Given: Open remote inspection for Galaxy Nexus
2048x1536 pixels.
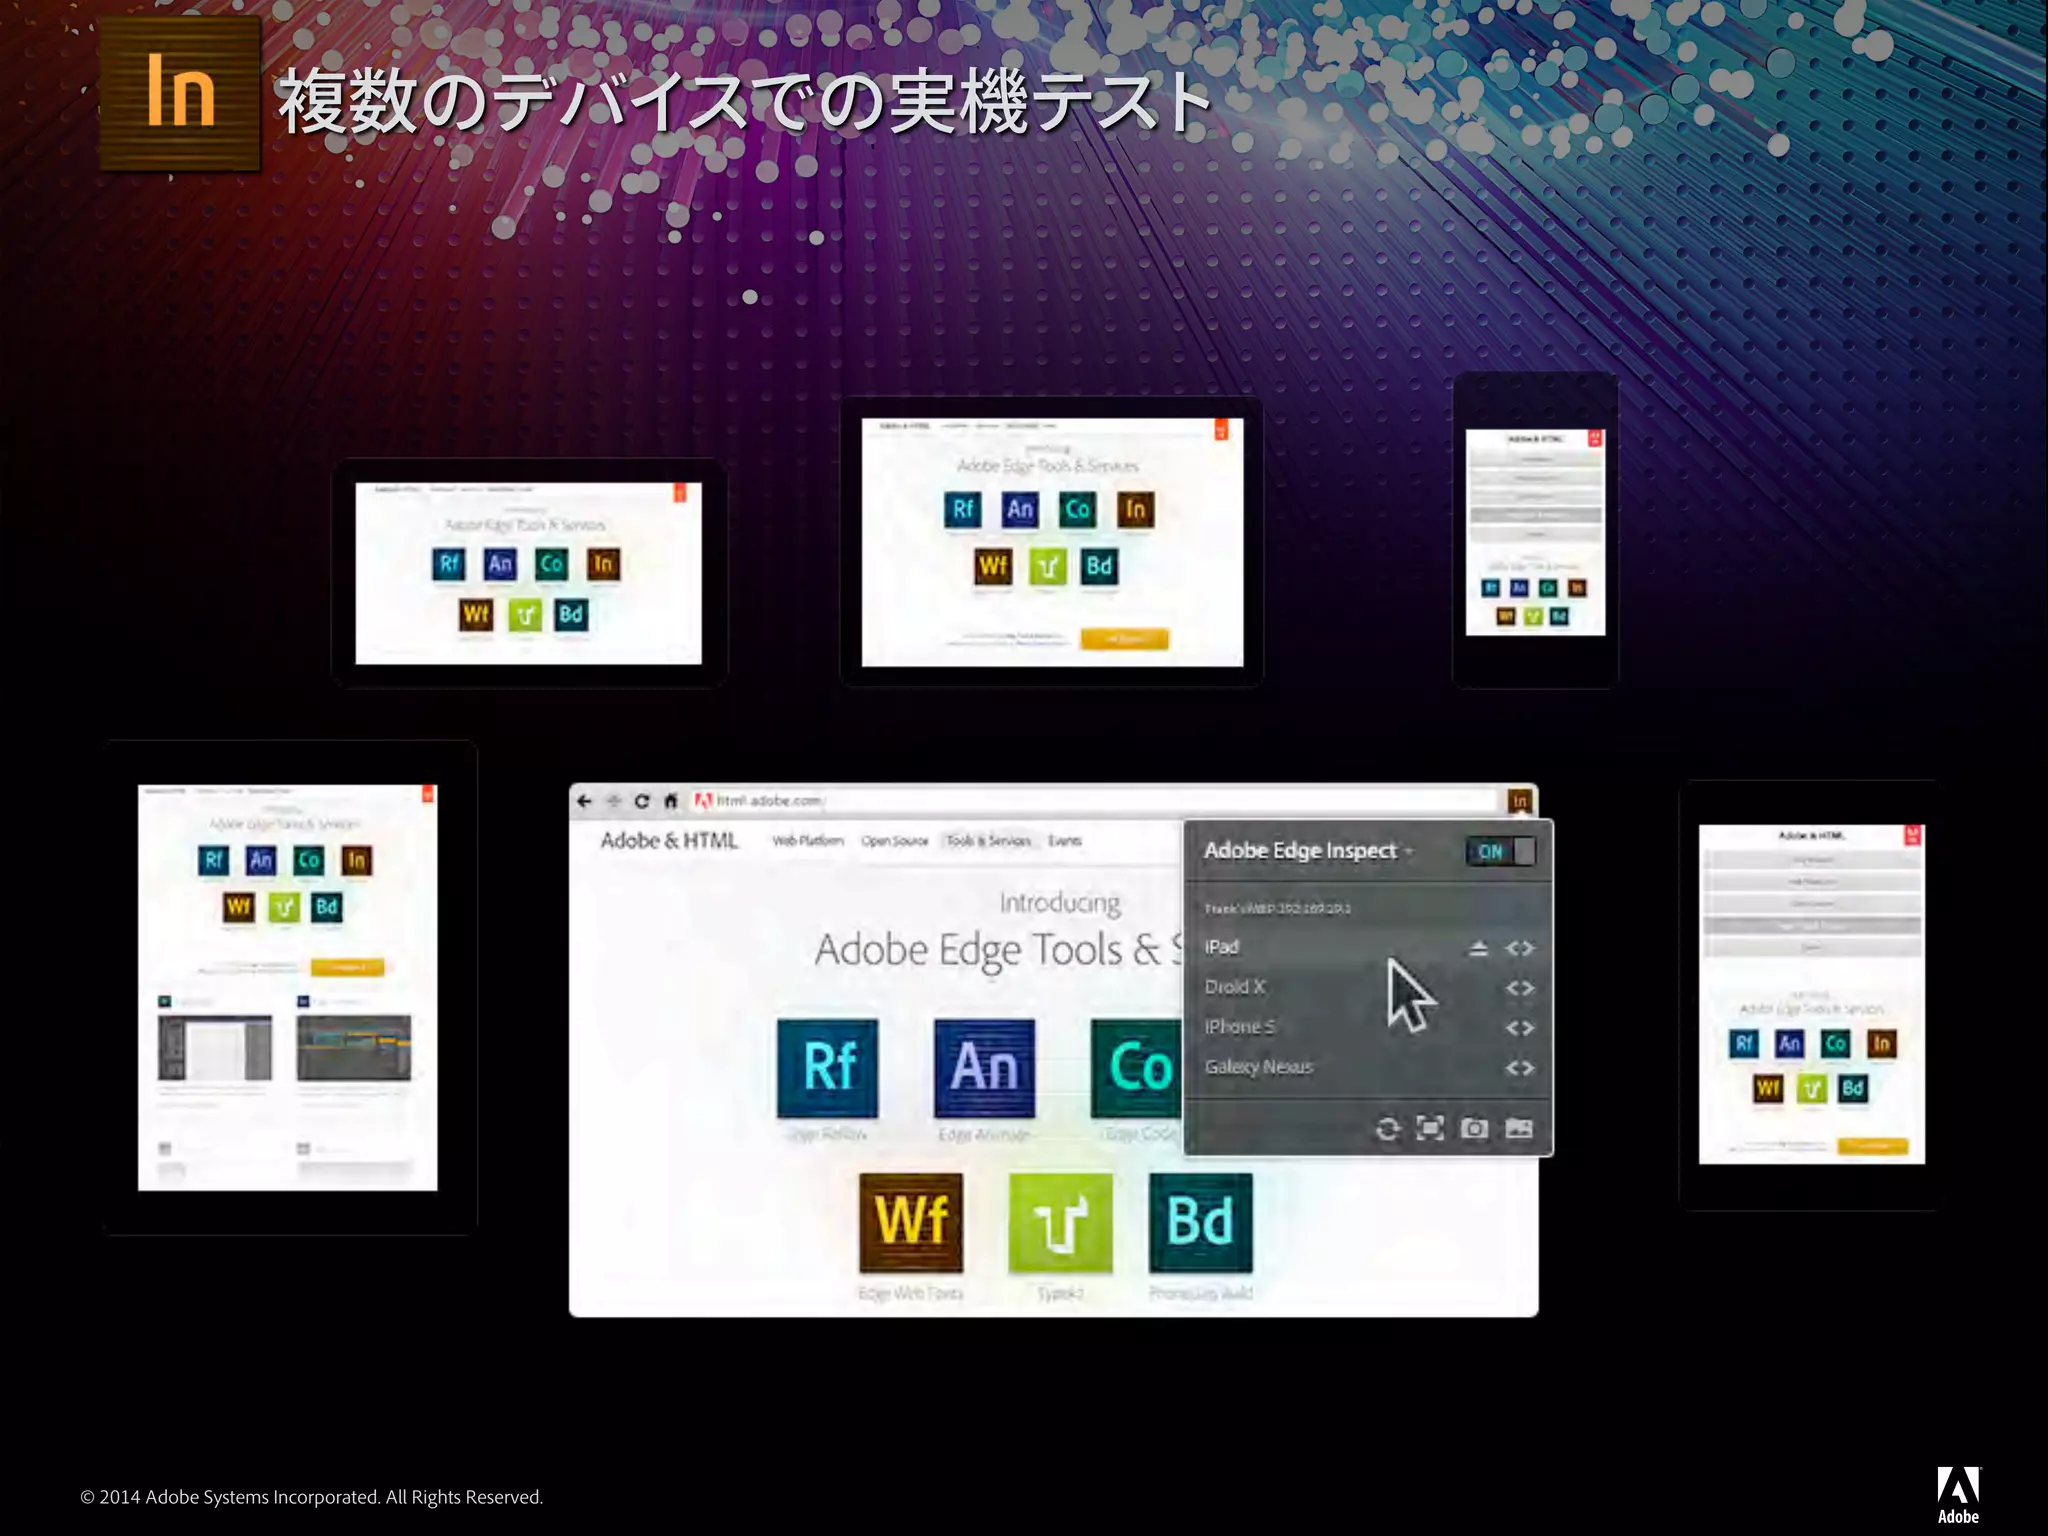Looking at the screenshot, I should (1520, 1068).
